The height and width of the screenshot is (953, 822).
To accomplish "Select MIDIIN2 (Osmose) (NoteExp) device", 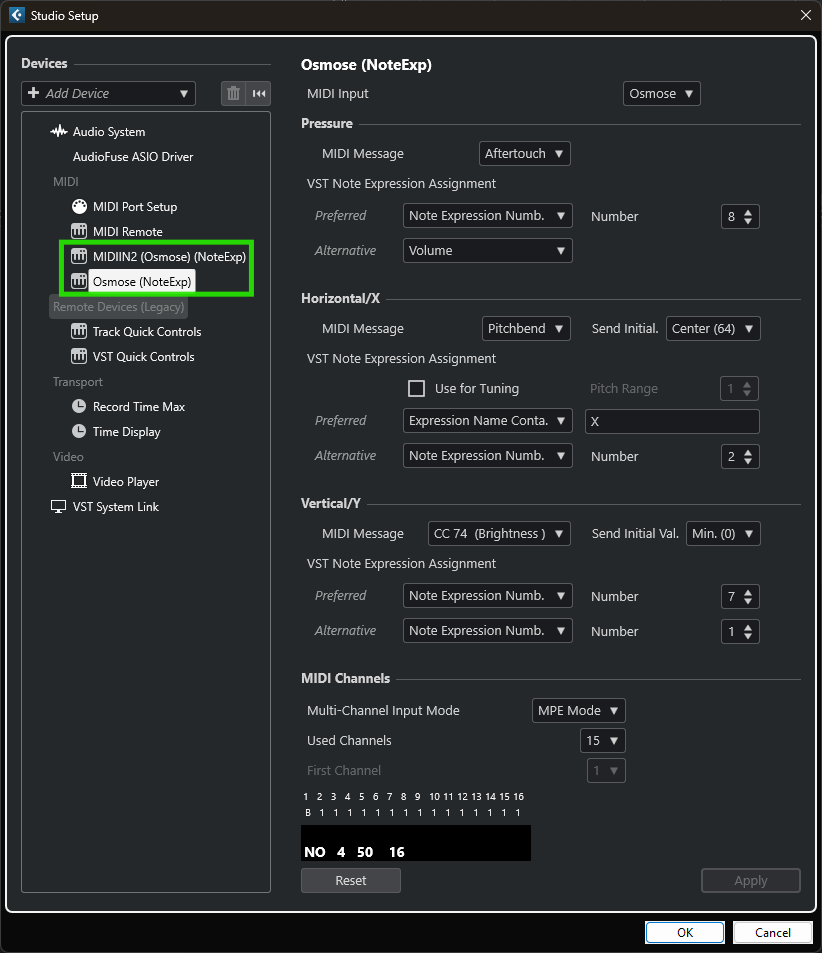I will coord(168,257).
